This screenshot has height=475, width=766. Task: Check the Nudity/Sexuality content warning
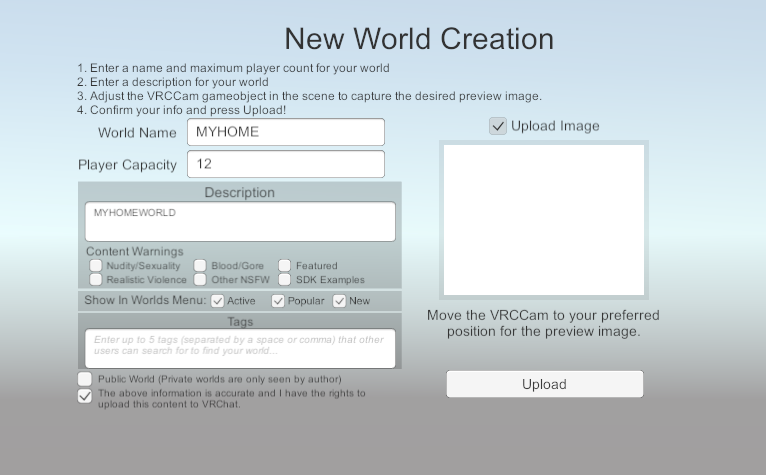(x=96, y=265)
